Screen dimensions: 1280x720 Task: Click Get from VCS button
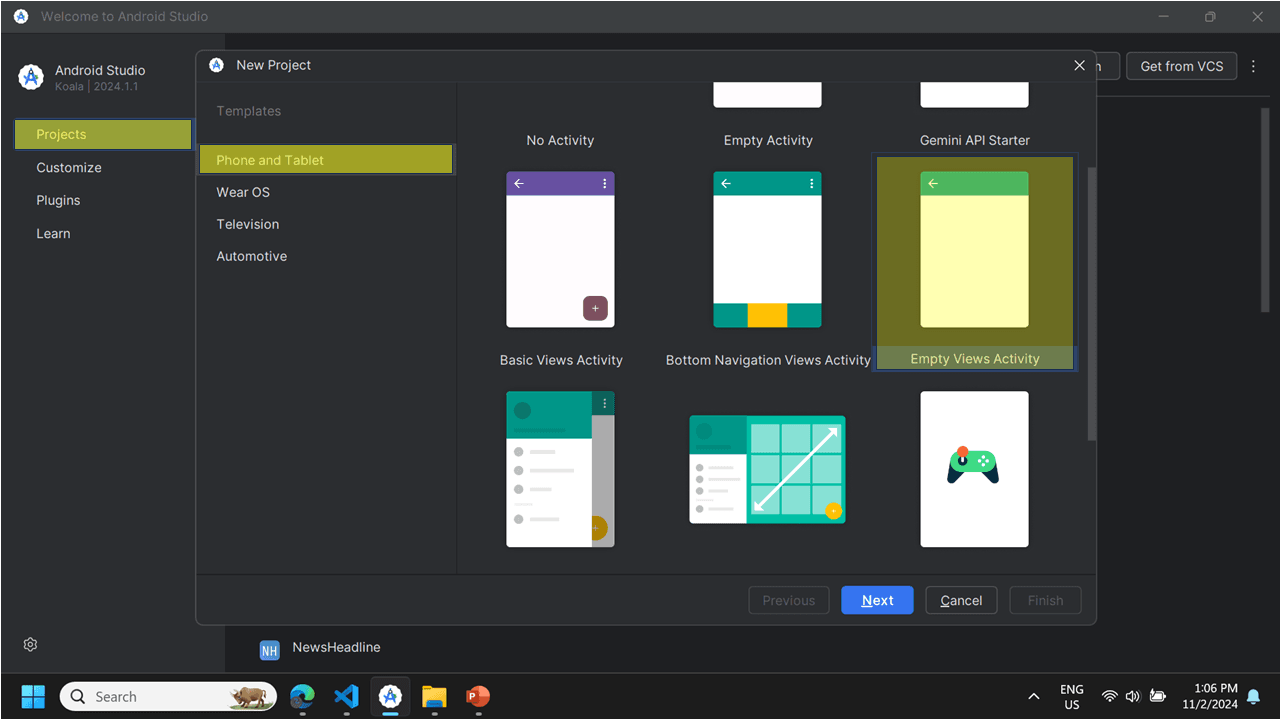point(1182,66)
